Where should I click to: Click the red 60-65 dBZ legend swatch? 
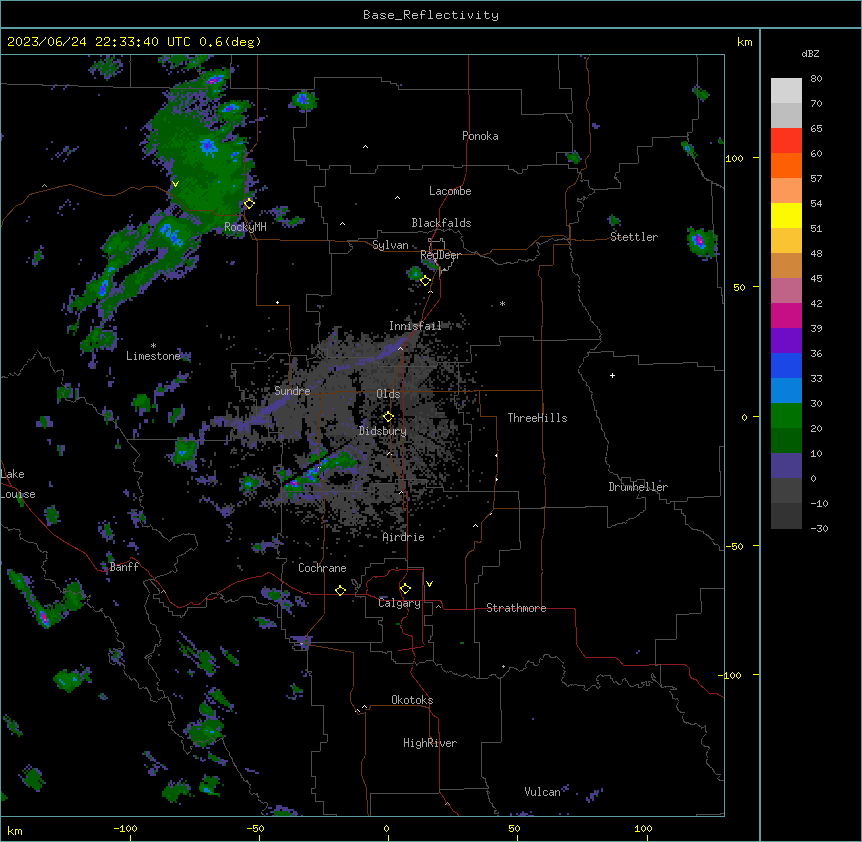pos(786,141)
